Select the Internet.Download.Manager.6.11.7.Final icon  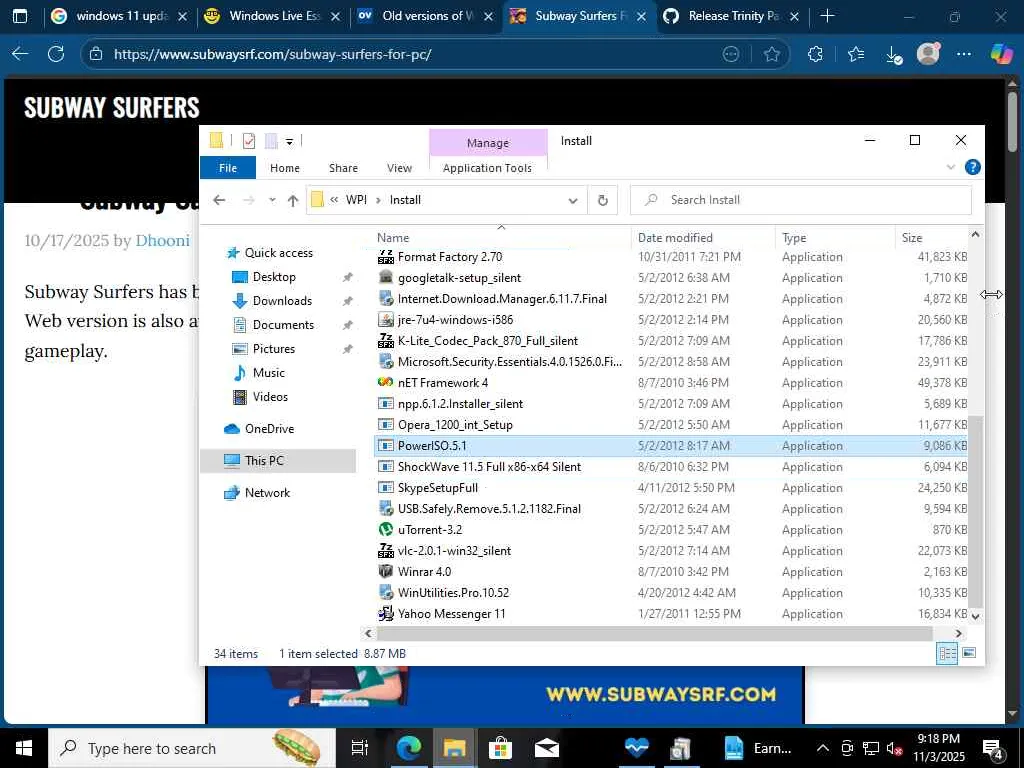(x=386, y=298)
